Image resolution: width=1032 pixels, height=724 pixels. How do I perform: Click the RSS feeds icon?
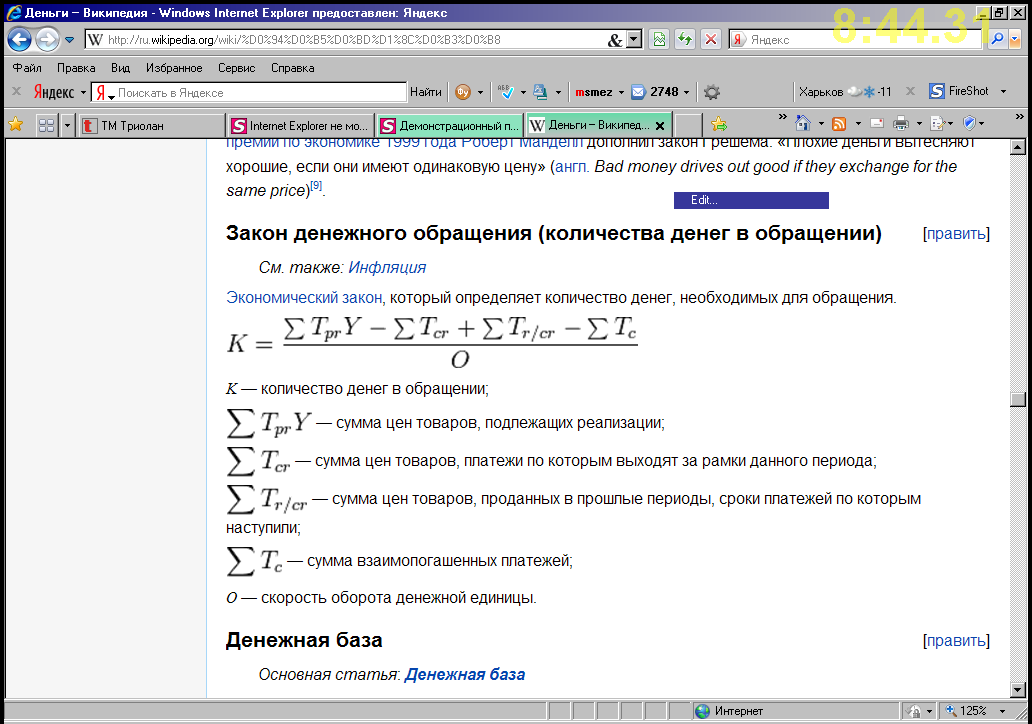pos(839,124)
